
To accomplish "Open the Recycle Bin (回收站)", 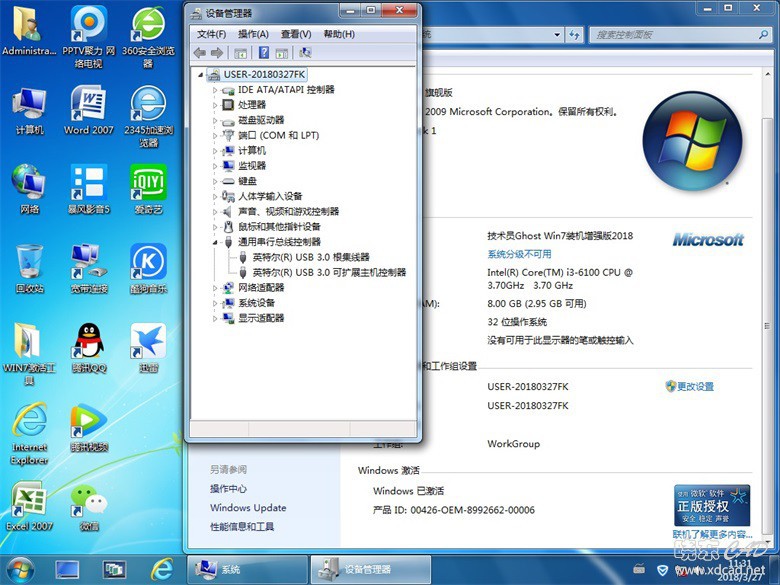I will pyautogui.click(x=29, y=269).
